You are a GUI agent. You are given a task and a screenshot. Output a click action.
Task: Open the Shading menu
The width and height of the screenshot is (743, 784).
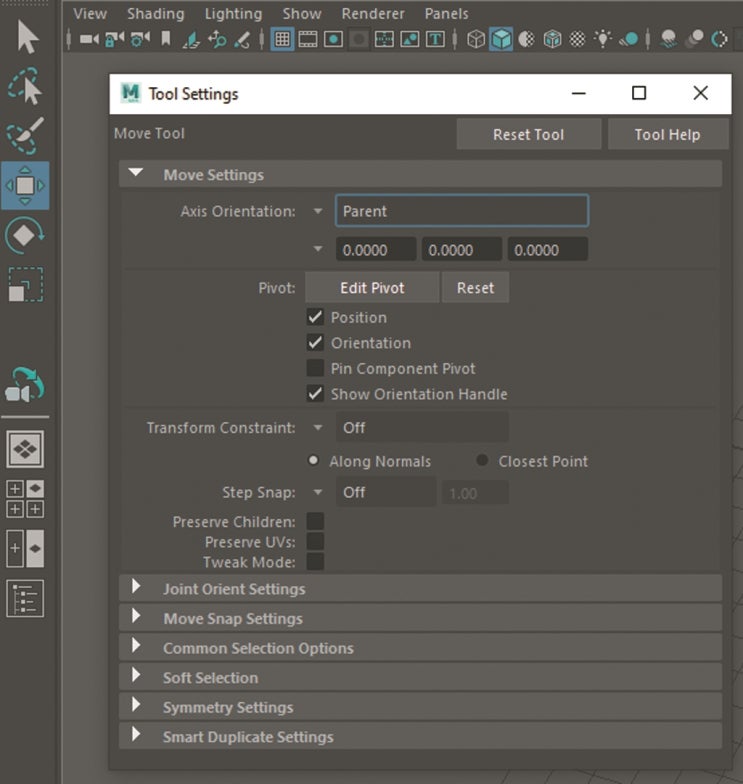pos(155,14)
